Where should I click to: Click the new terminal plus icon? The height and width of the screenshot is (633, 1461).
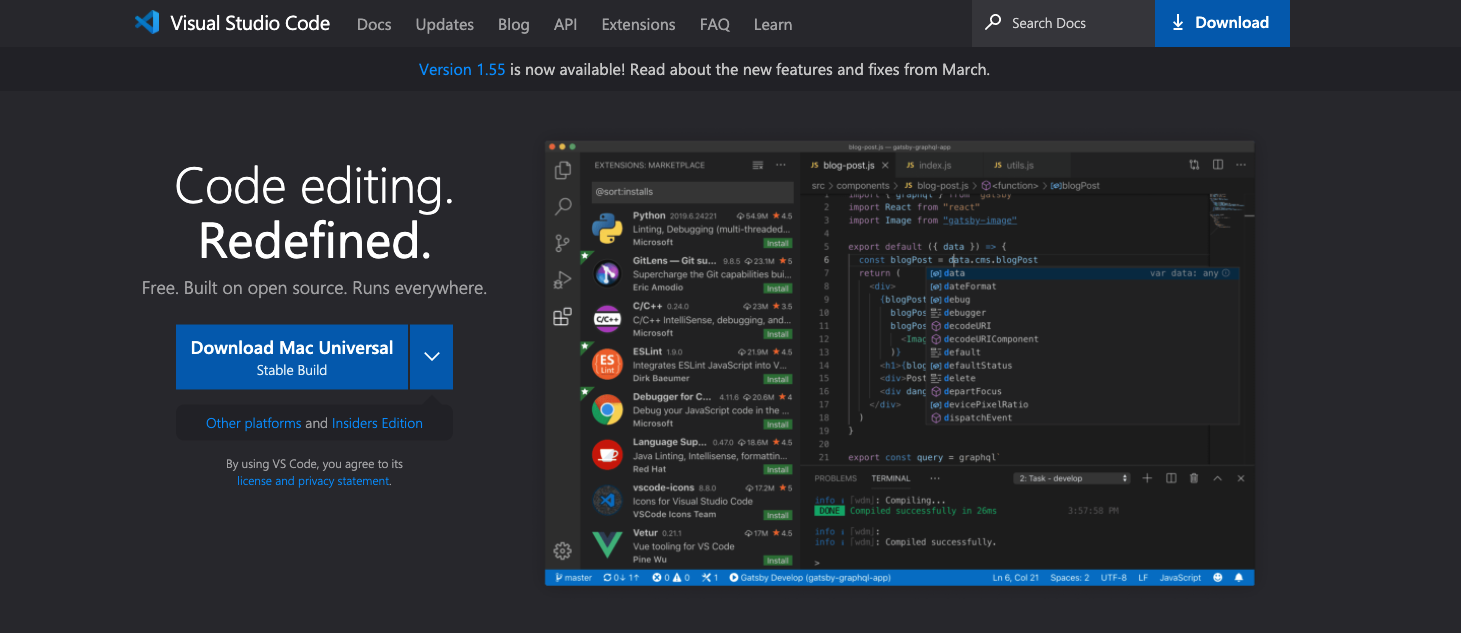pos(1147,478)
